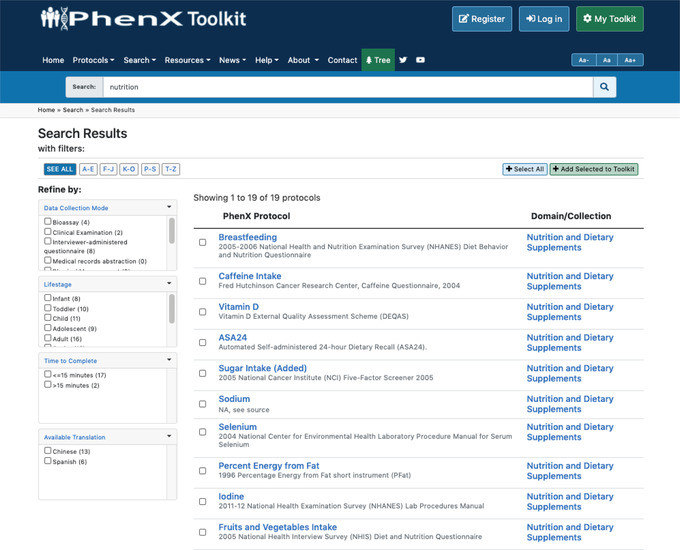This screenshot has width=680, height=550.
Task: Open the YouTube icon link
Action: coord(420,60)
